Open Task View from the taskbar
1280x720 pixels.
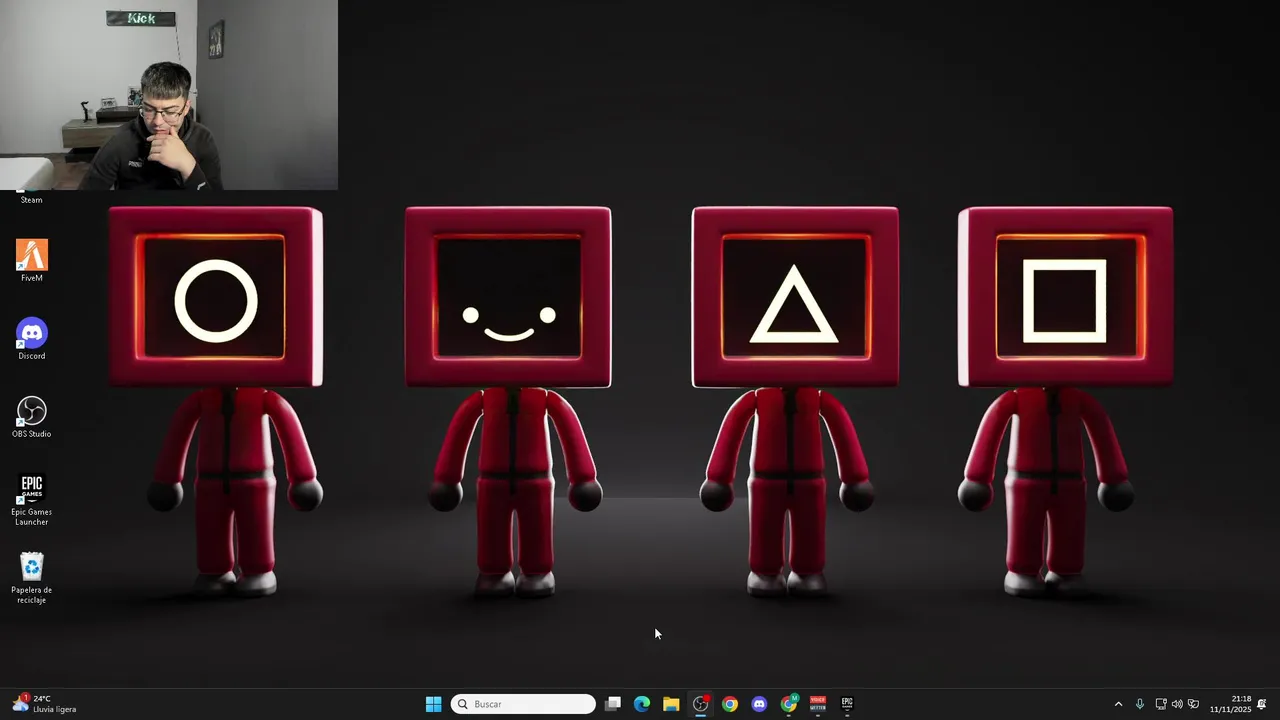[x=613, y=704]
